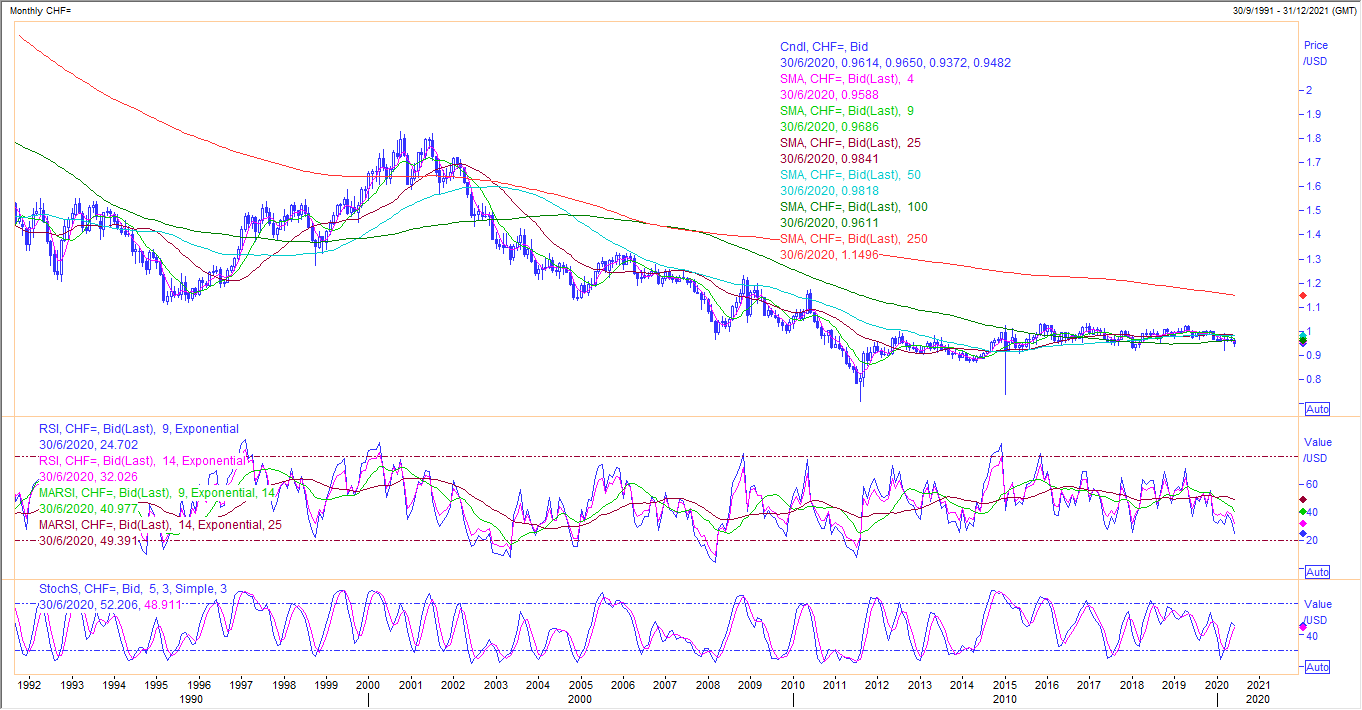Click the Auto scale button of the StochS pane
1362x710 pixels.
(1317, 667)
